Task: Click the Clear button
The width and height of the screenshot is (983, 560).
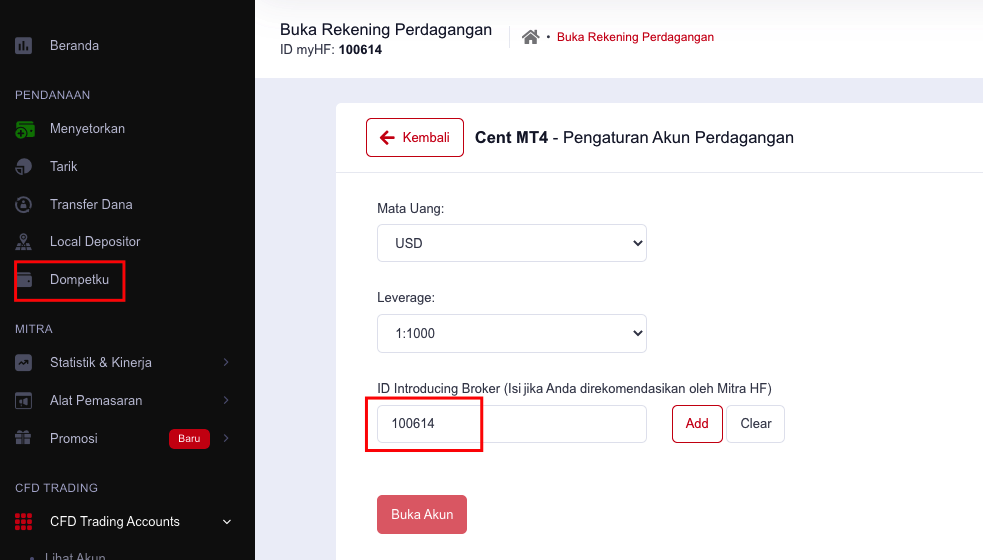Action: pyautogui.click(x=755, y=424)
